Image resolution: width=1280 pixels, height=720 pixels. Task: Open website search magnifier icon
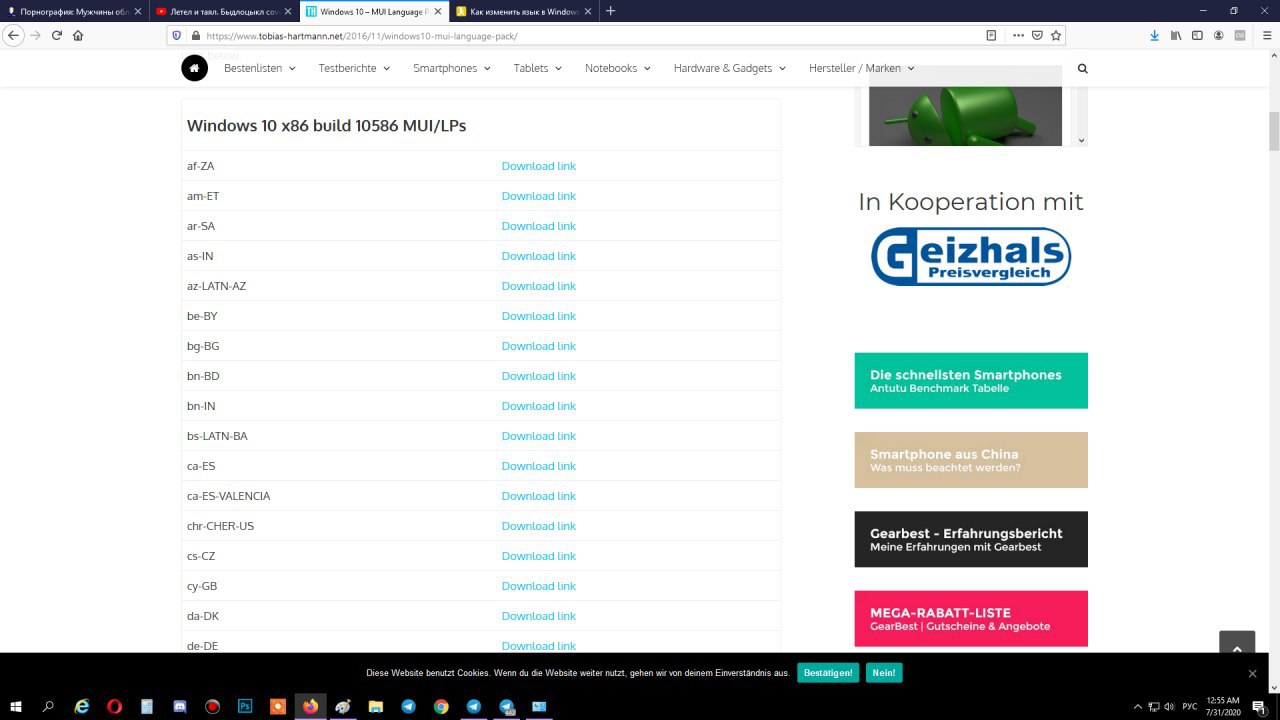tap(1082, 68)
